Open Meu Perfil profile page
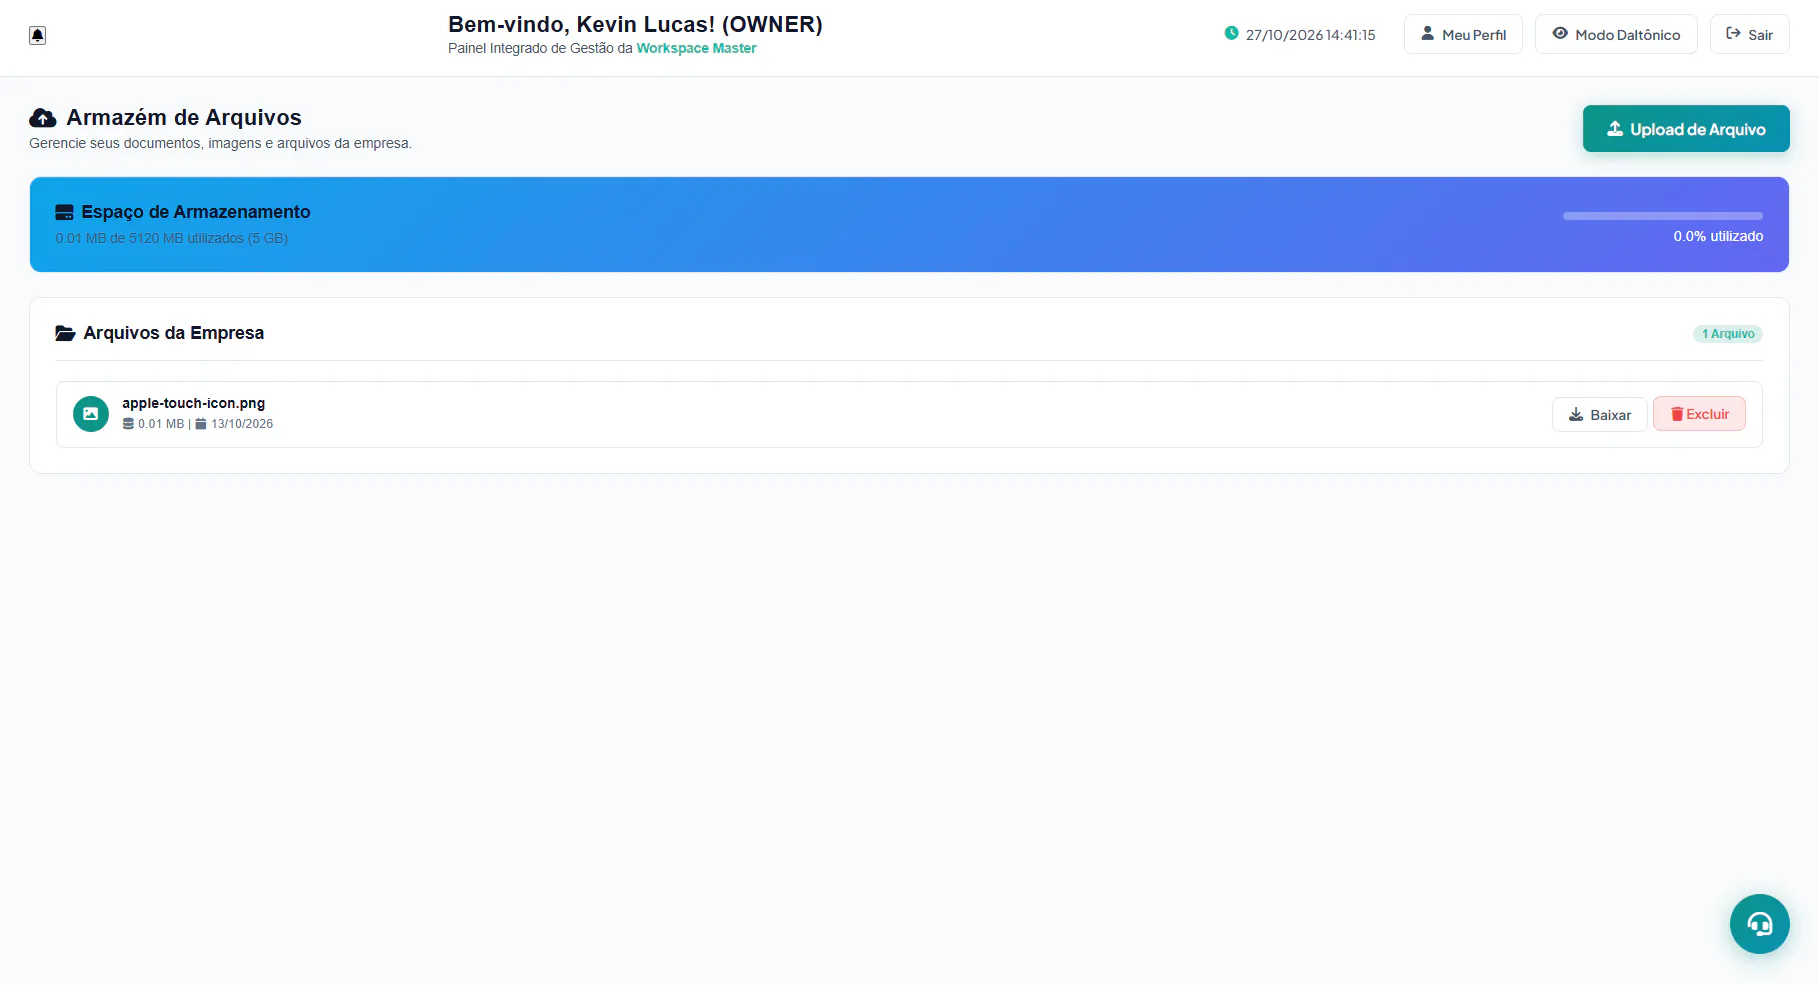Viewport: 1819px width, 985px height. [1463, 34]
